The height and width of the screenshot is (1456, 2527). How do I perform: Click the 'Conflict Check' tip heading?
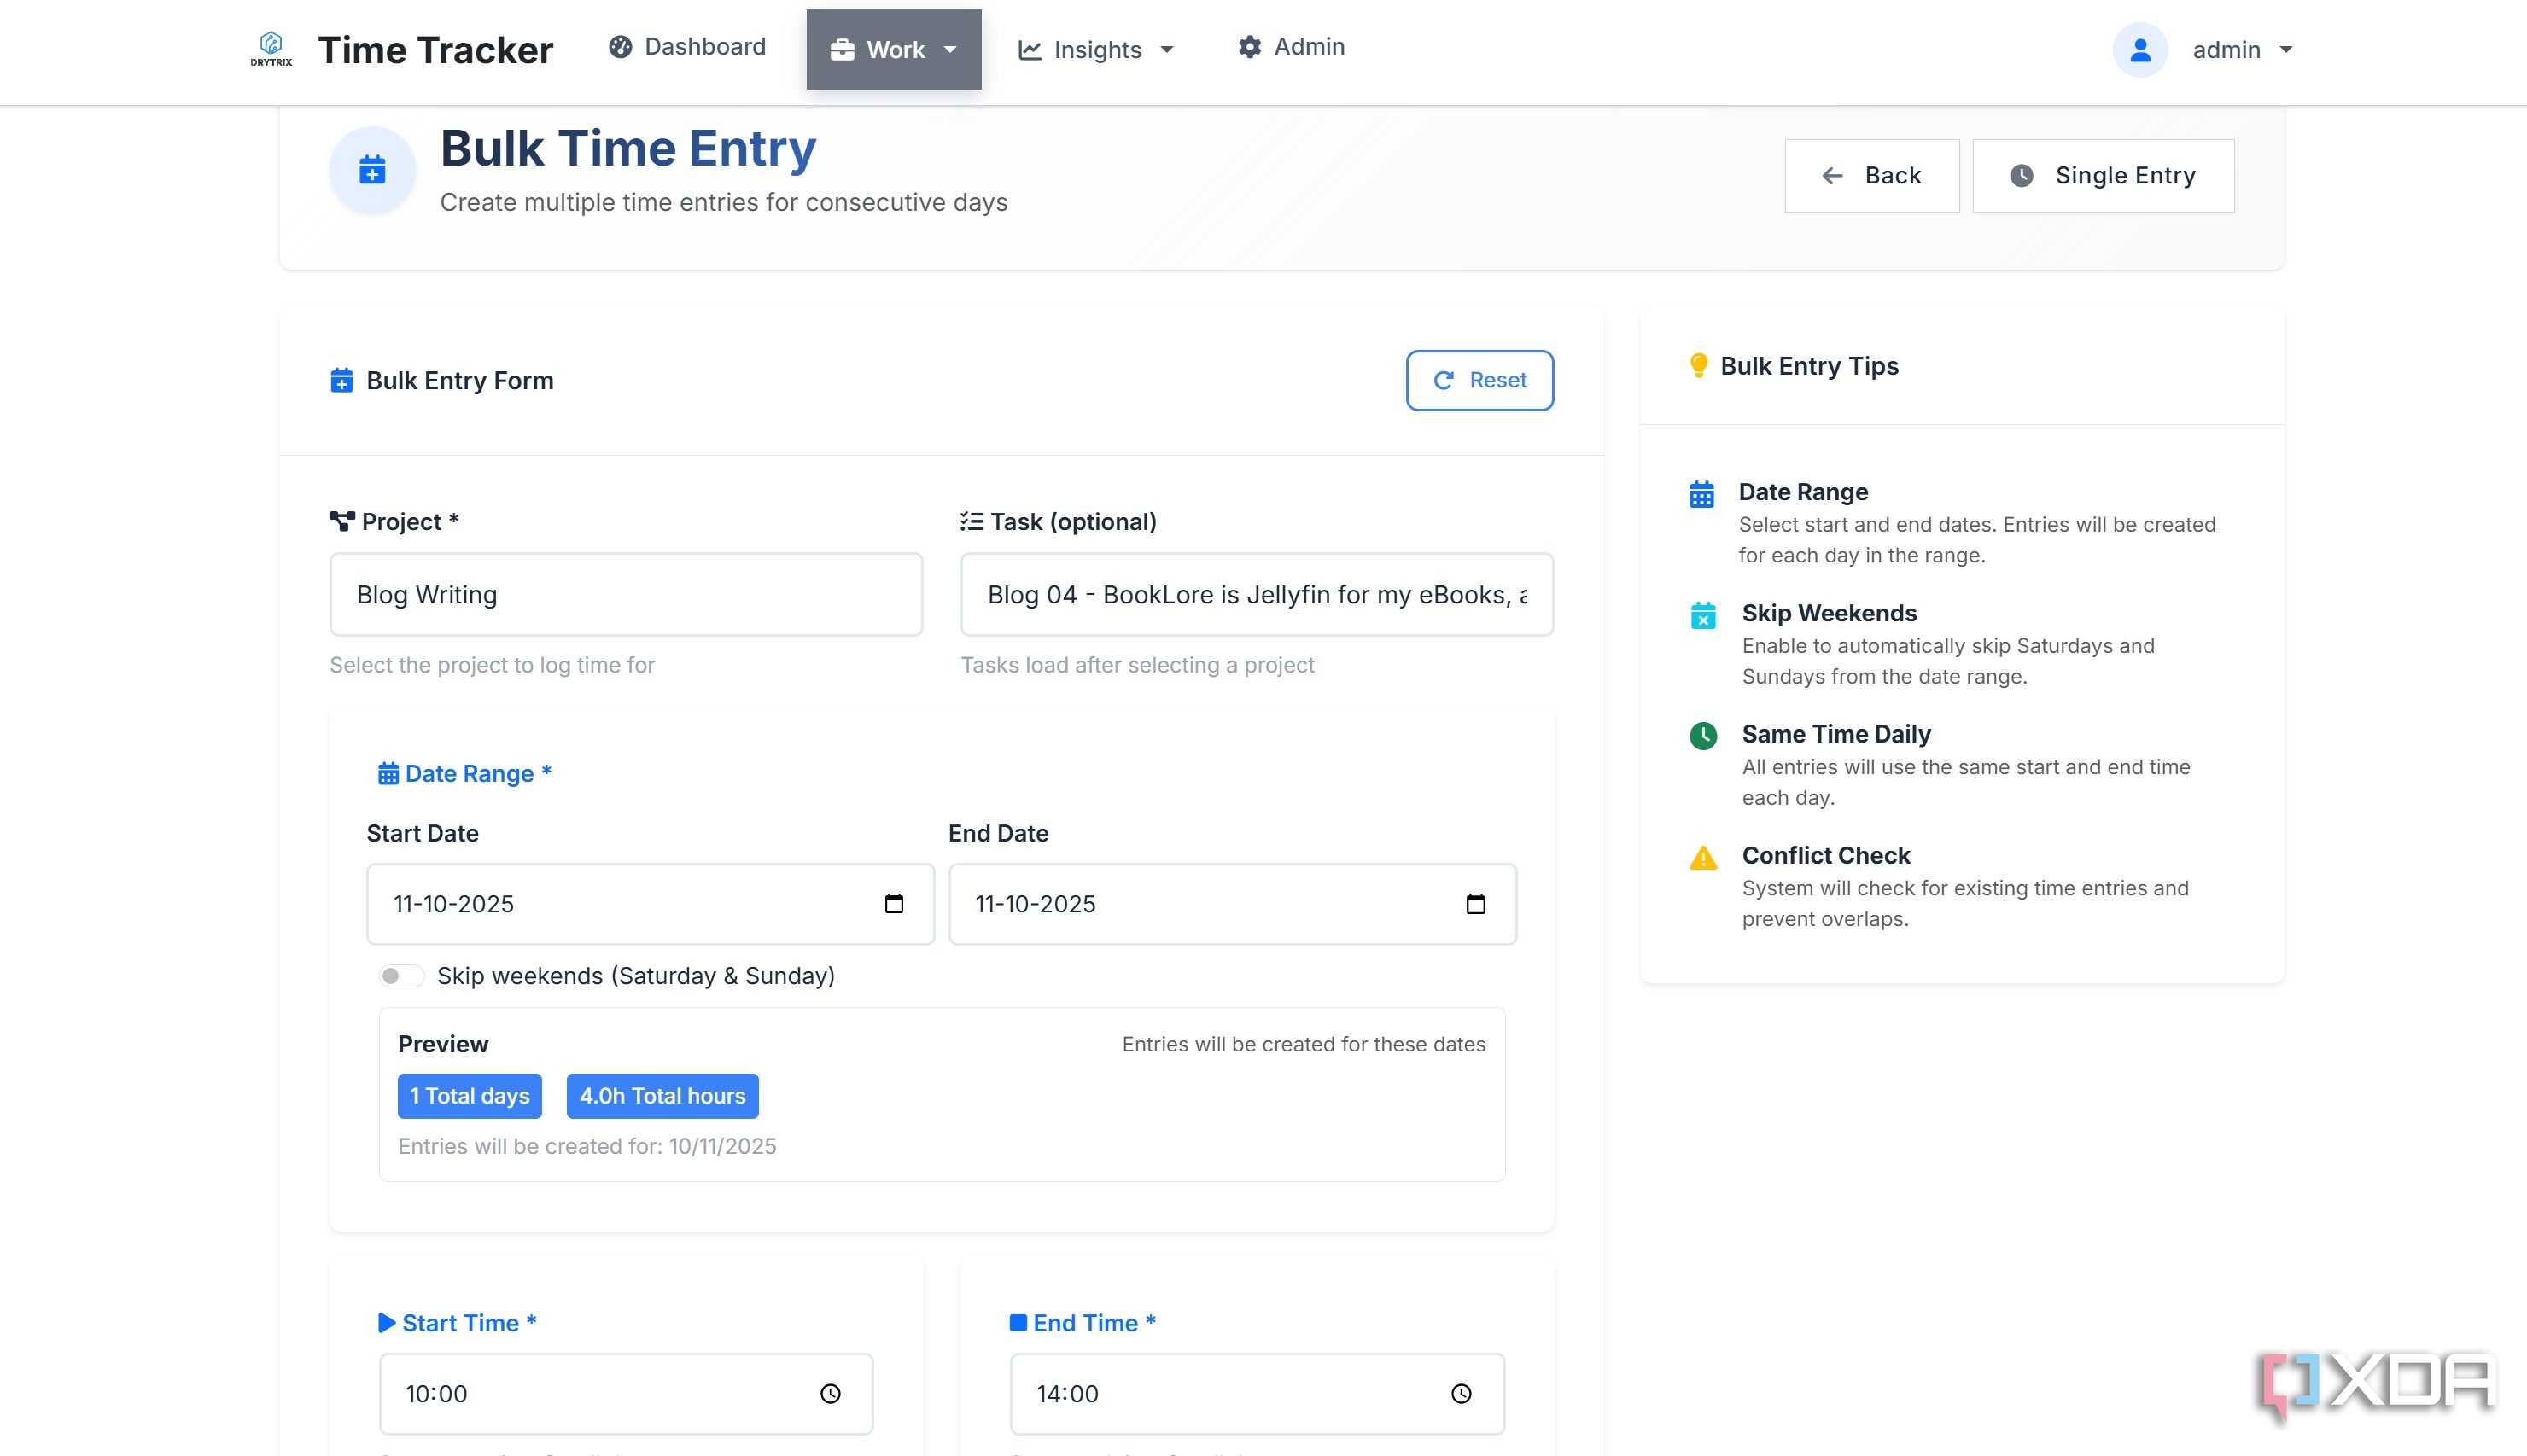(1826, 856)
